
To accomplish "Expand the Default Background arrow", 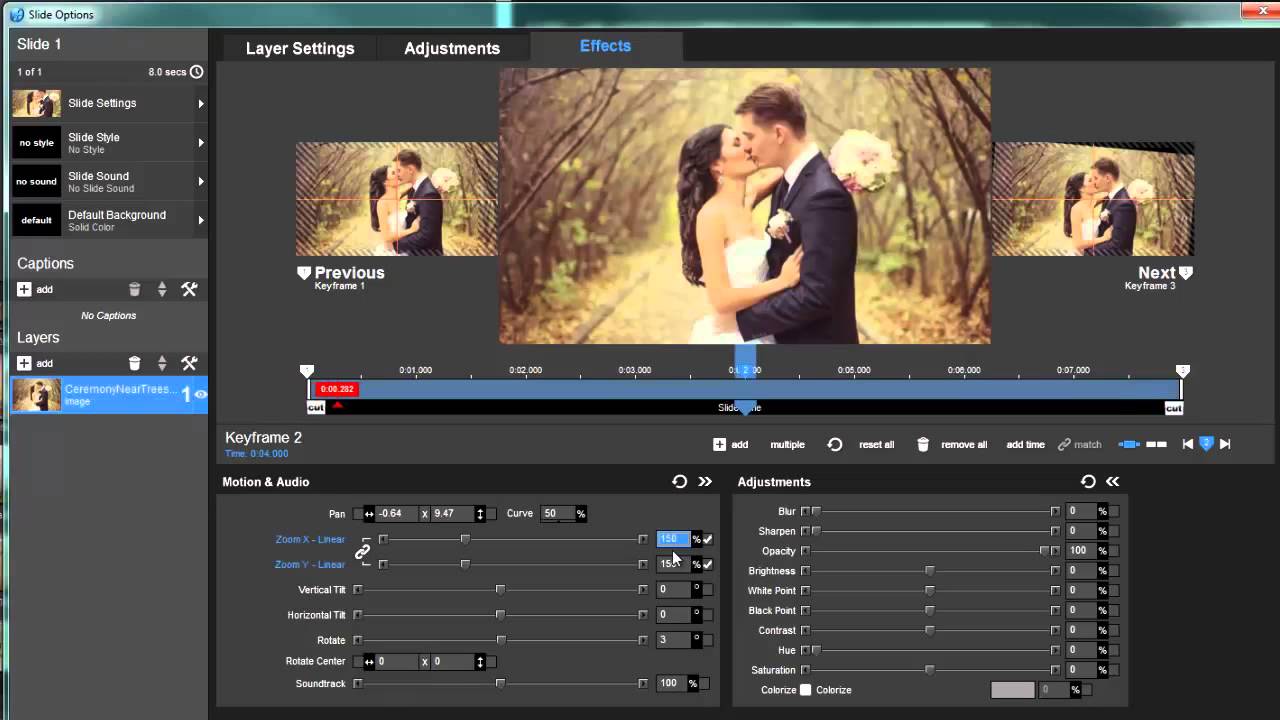I will [201, 220].
